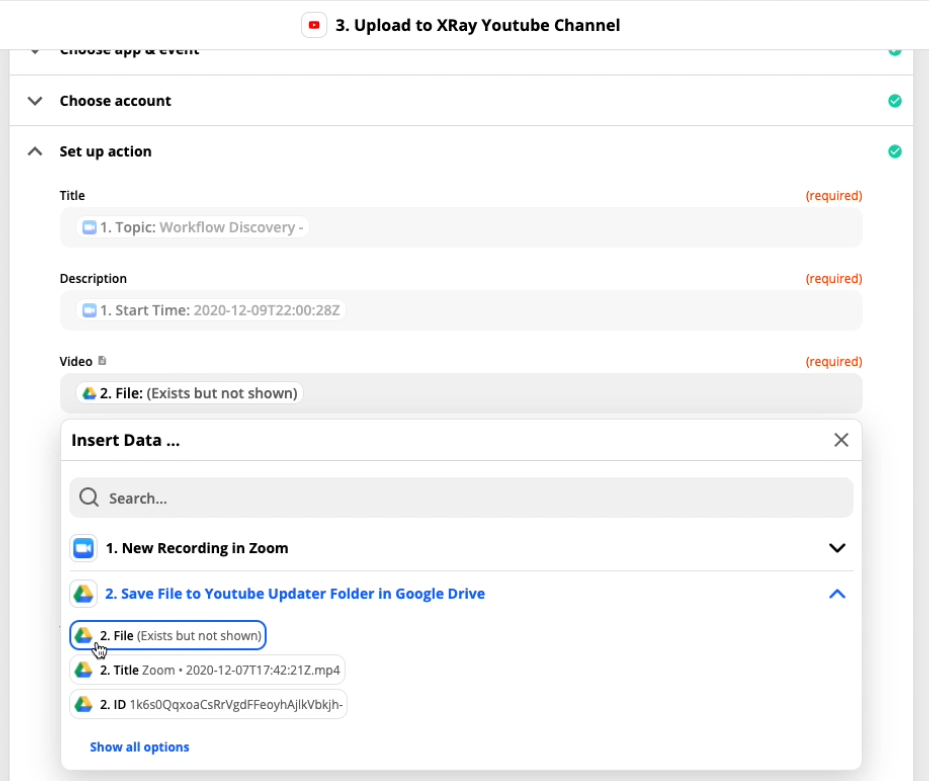Choose '2. File (Exists but not shown)' option
The image size is (929, 781).
pos(168,635)
